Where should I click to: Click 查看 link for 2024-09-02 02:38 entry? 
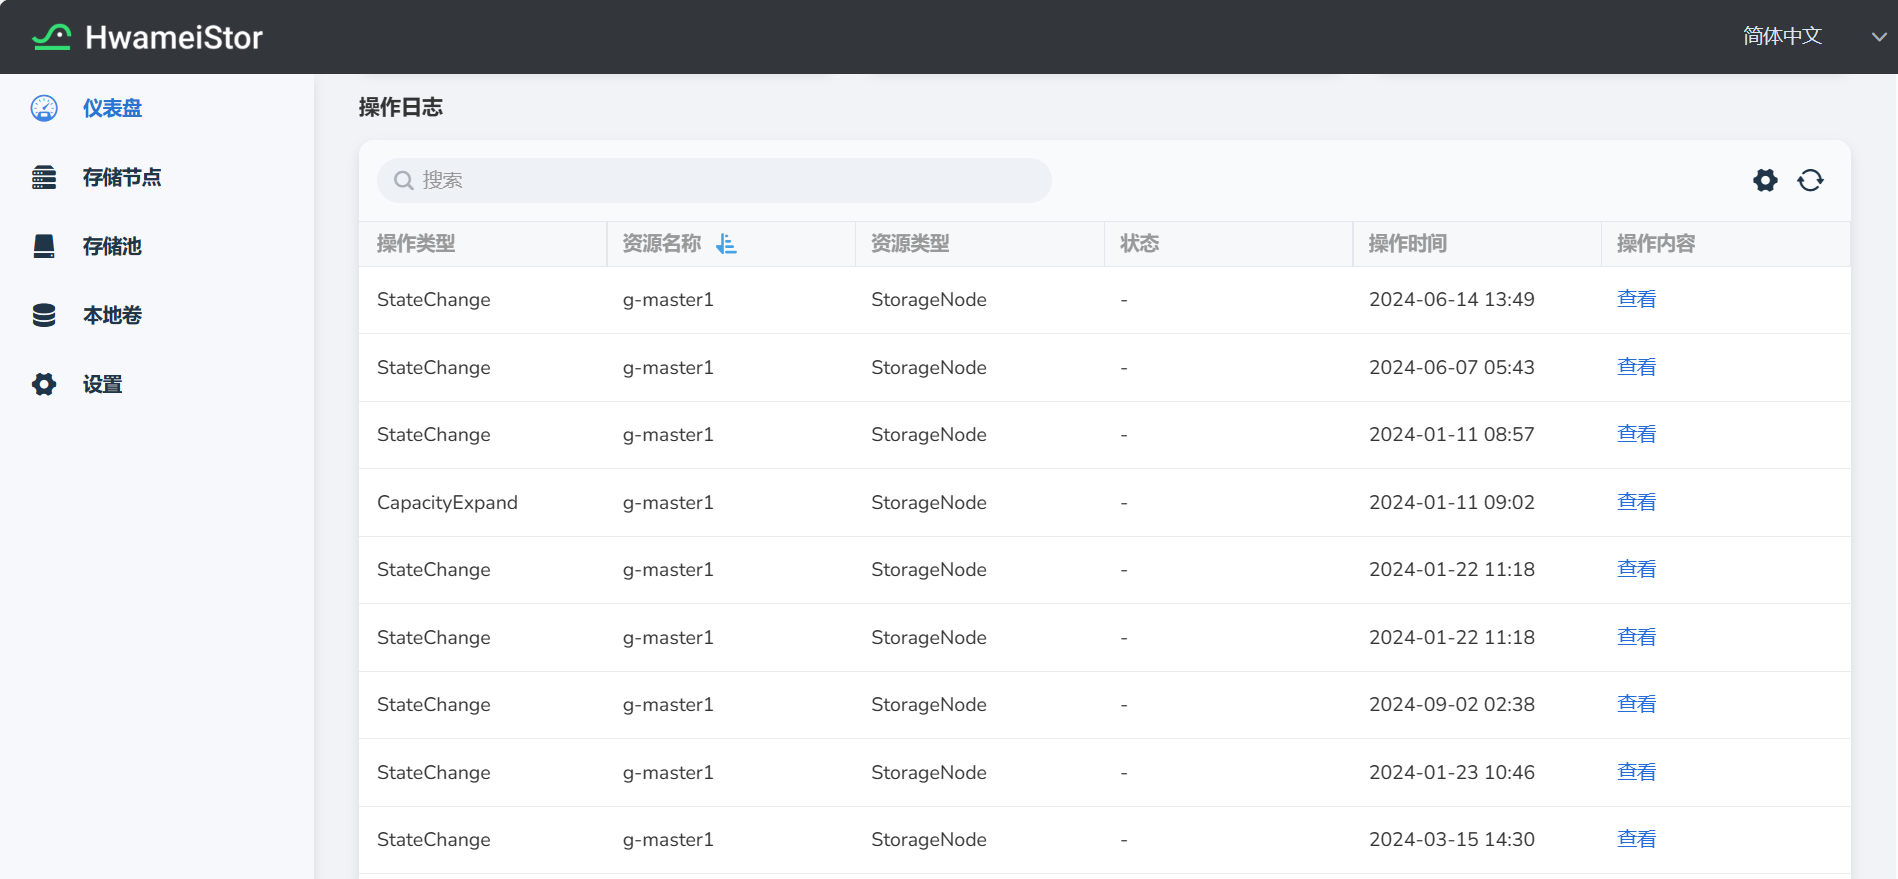(1636, 704)
